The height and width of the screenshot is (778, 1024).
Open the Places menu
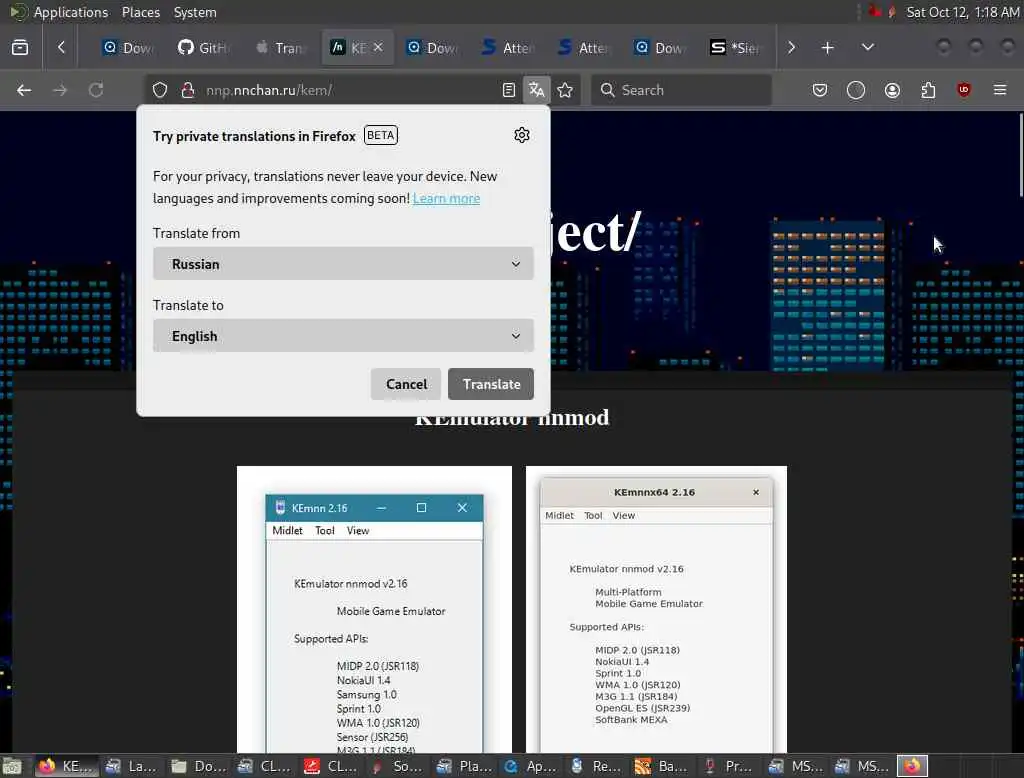point(141,12)
